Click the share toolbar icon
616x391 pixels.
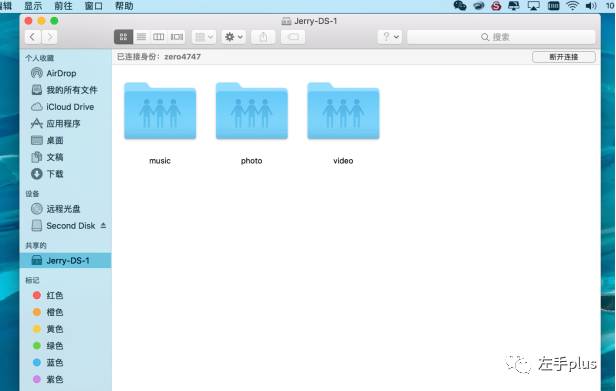point(263,37)
